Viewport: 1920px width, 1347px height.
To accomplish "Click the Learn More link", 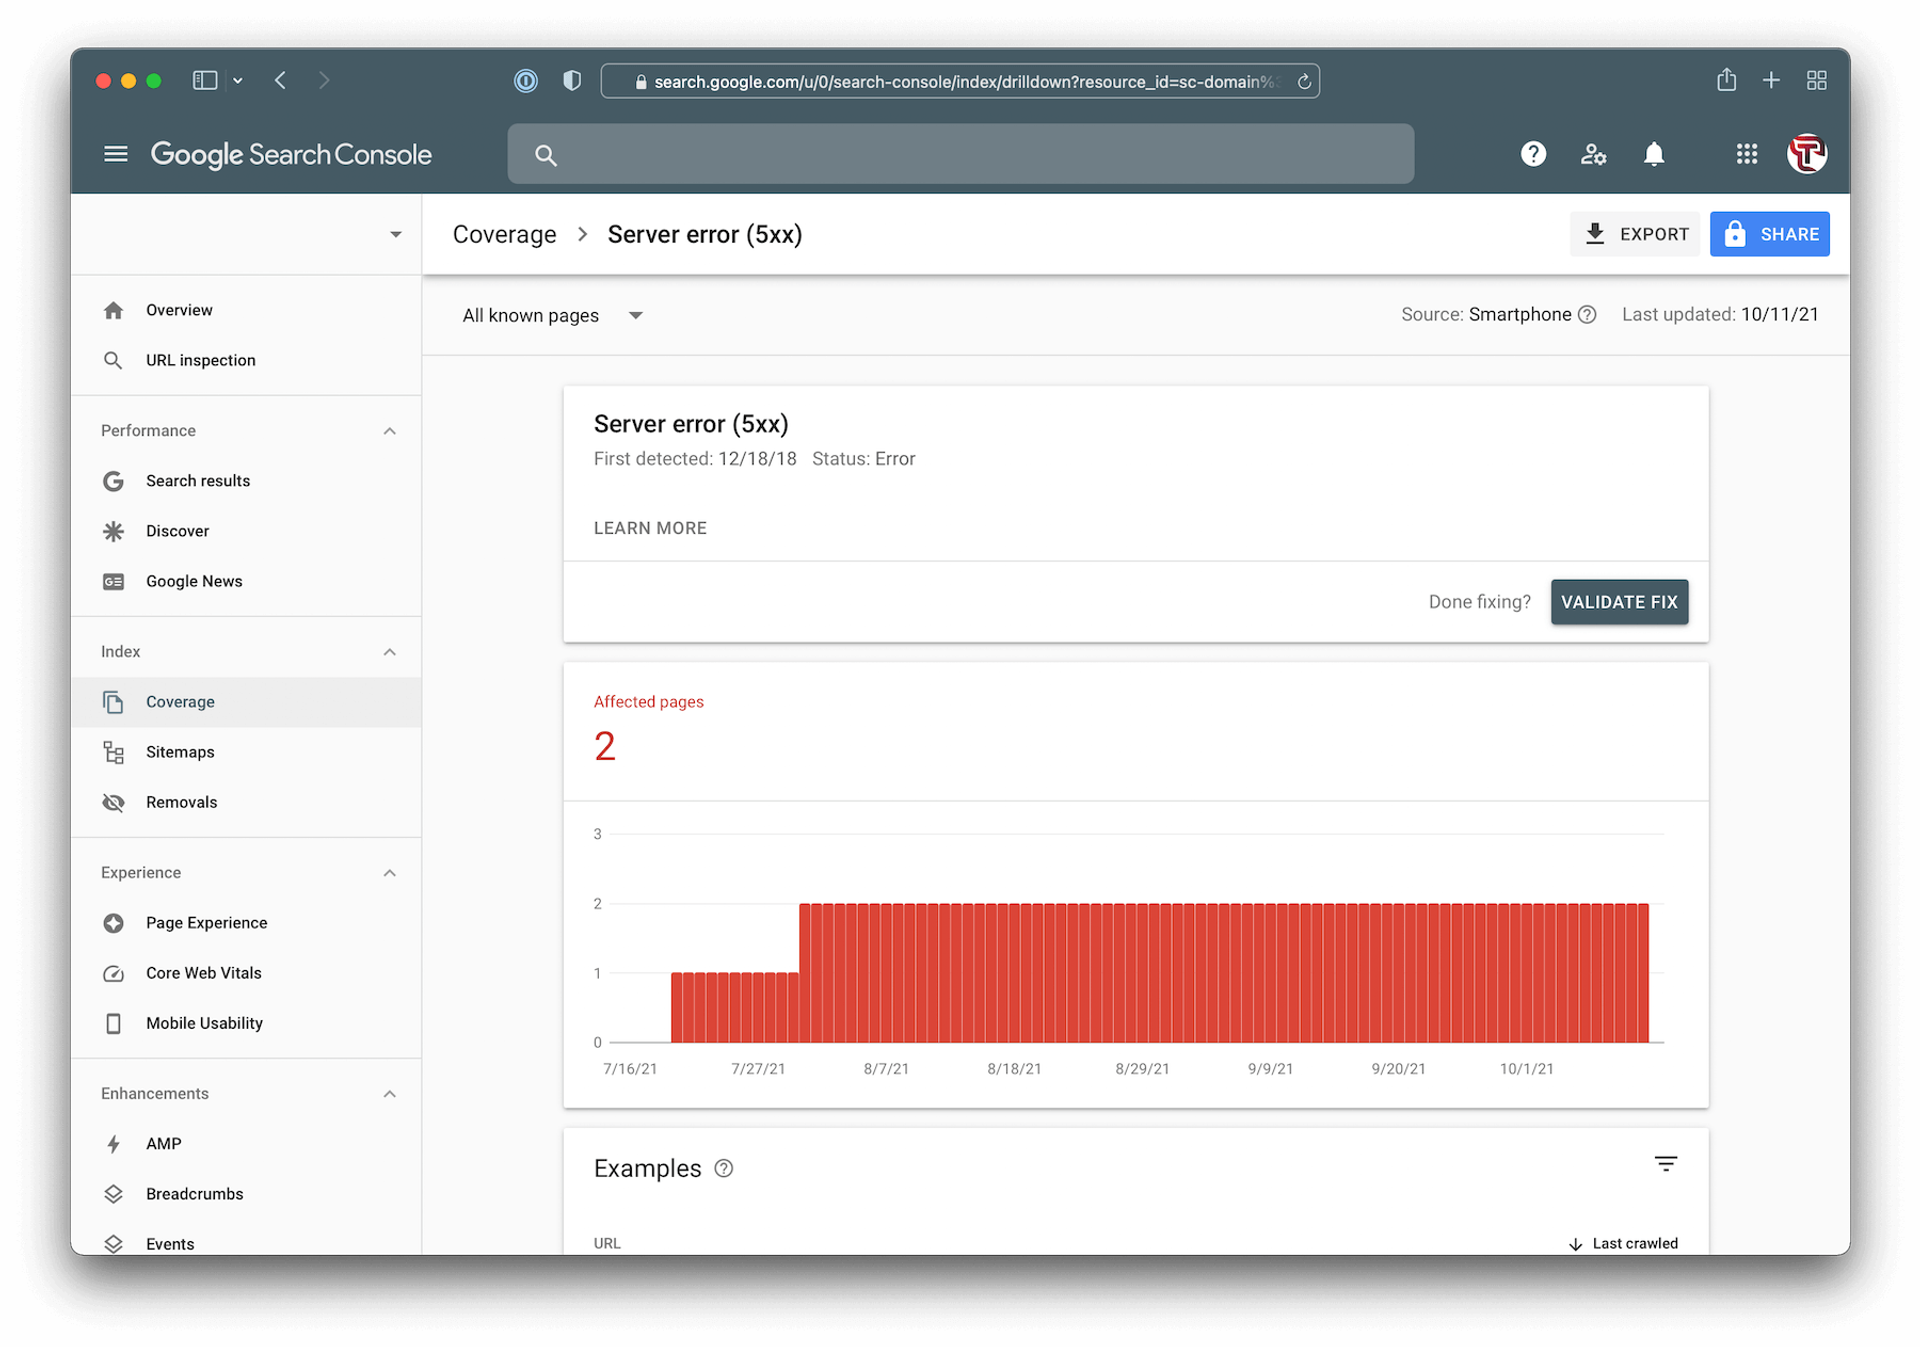I will pyautogui.click(x=650, y=528).
